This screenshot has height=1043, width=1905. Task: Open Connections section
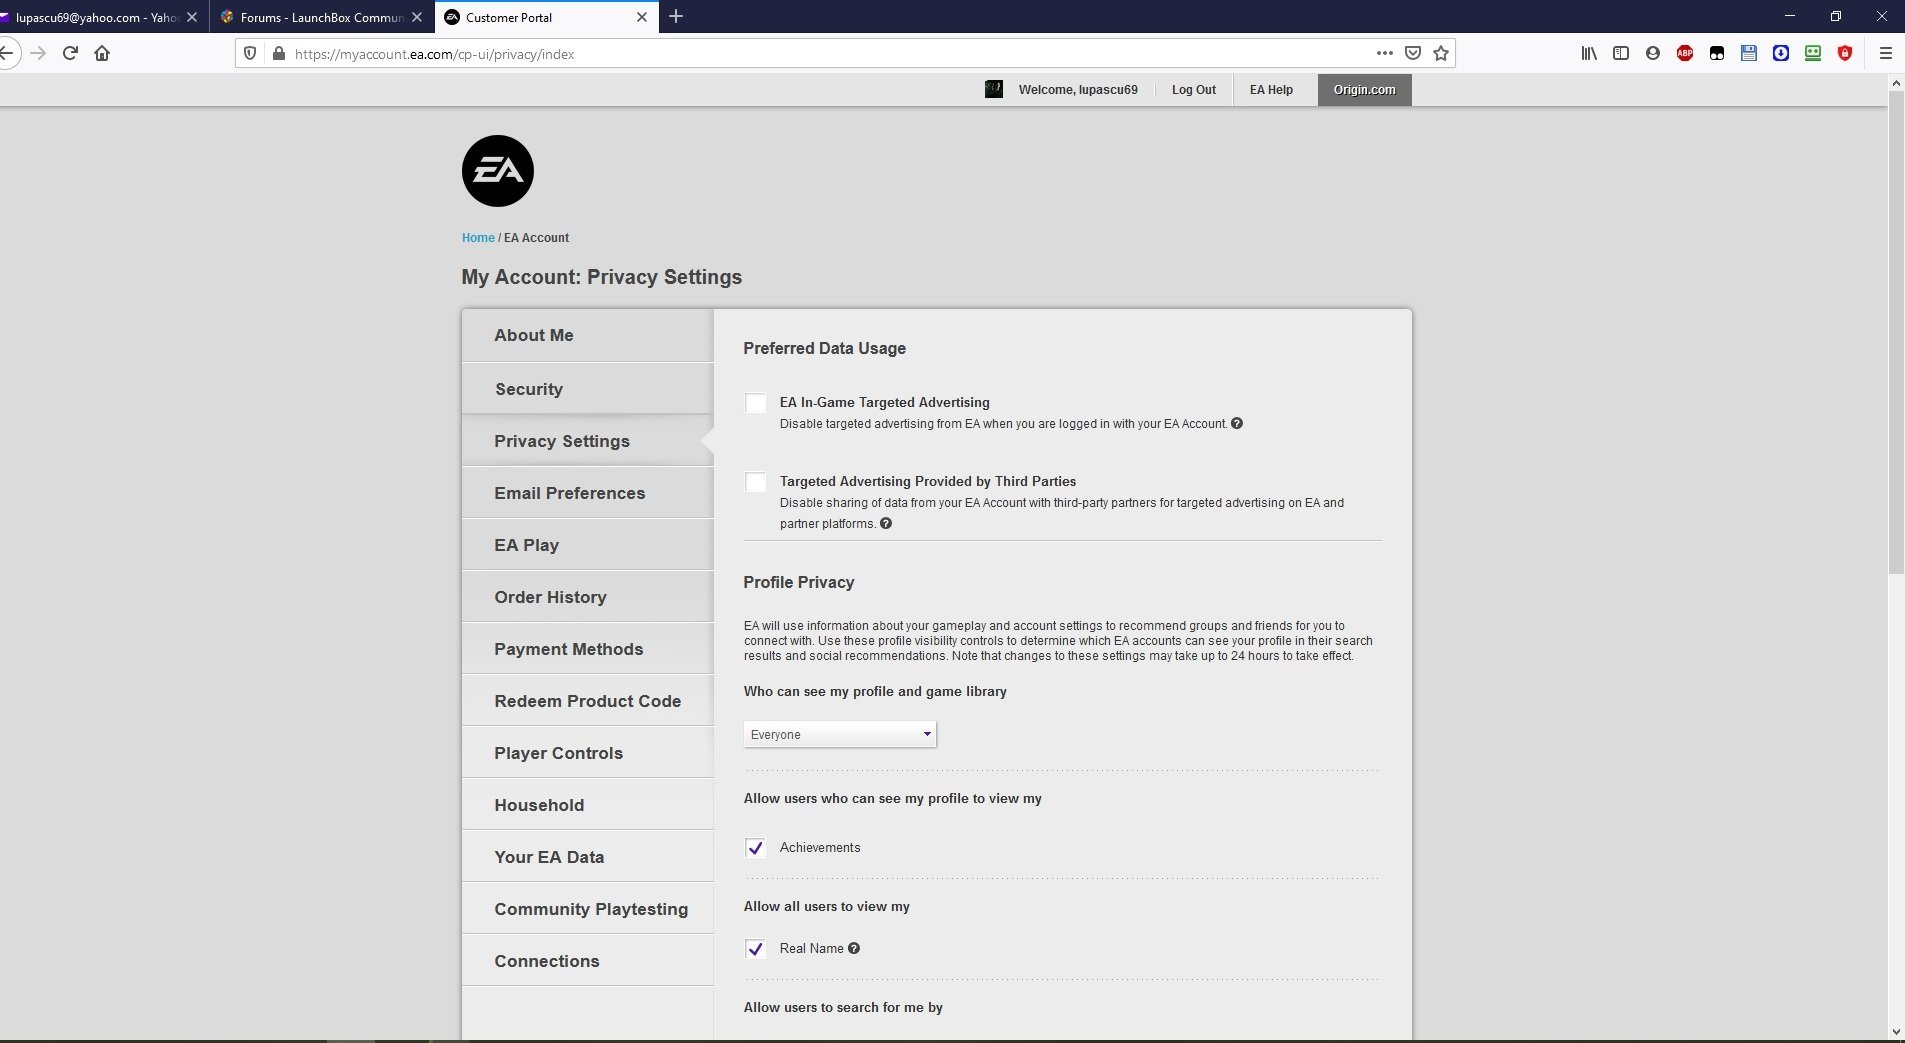point(588,961)
